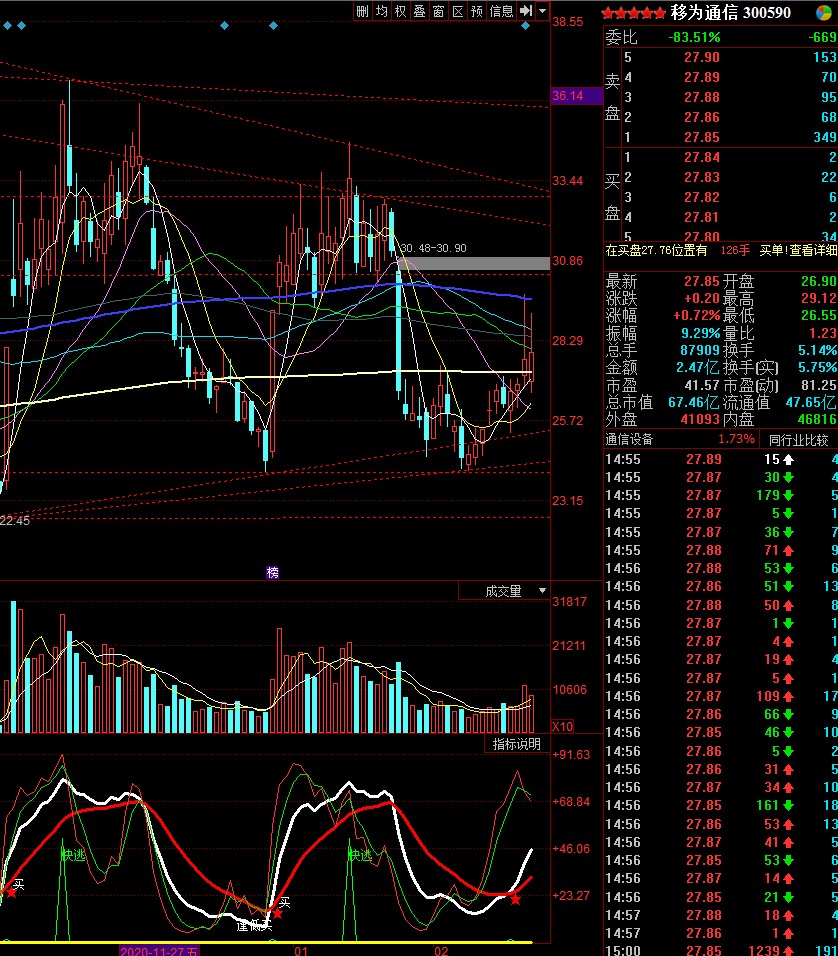Click the 14:55 tick row with volume 179

(x=721, y=495)
